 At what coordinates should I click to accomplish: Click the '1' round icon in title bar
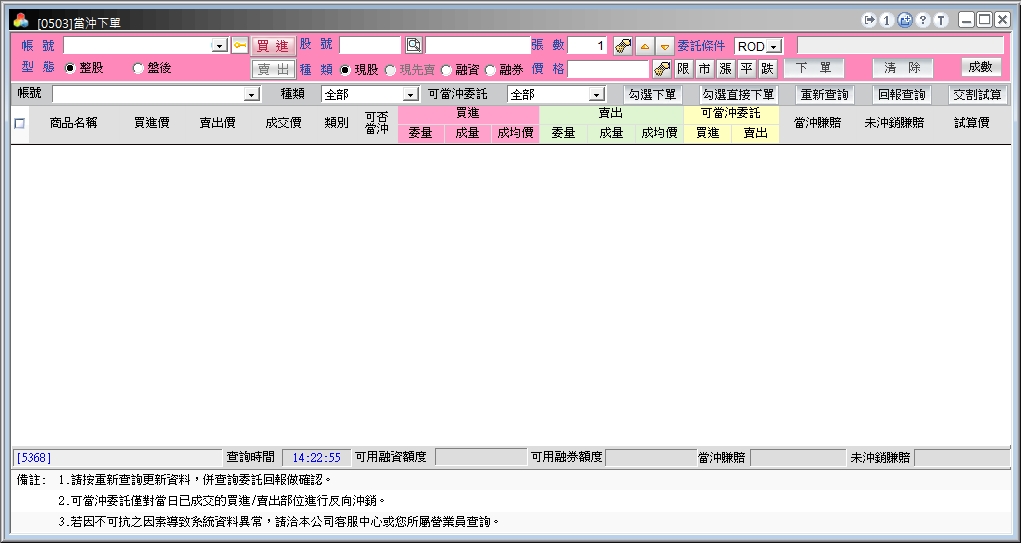[x=886, y=20]
